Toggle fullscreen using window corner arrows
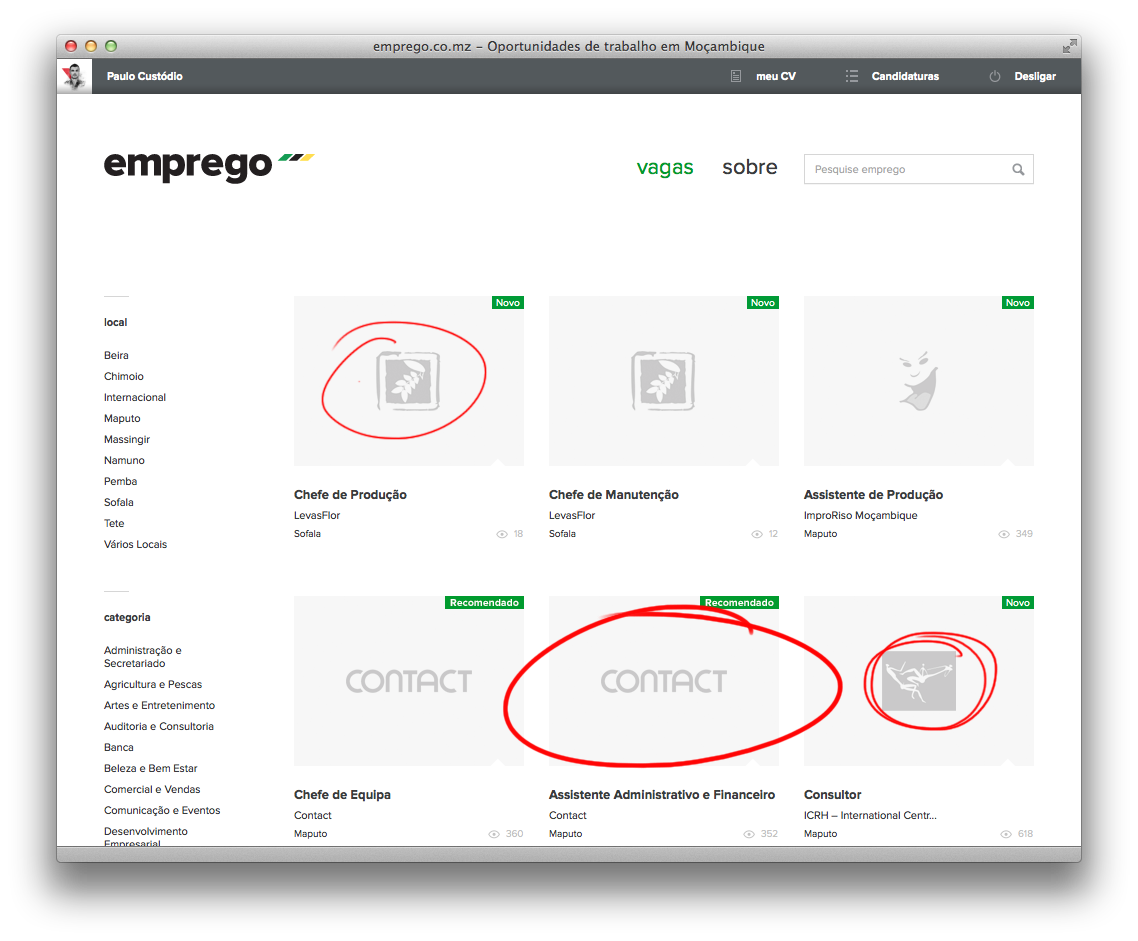Screen dimensions: 1138x941 [x=1069, y=46]
